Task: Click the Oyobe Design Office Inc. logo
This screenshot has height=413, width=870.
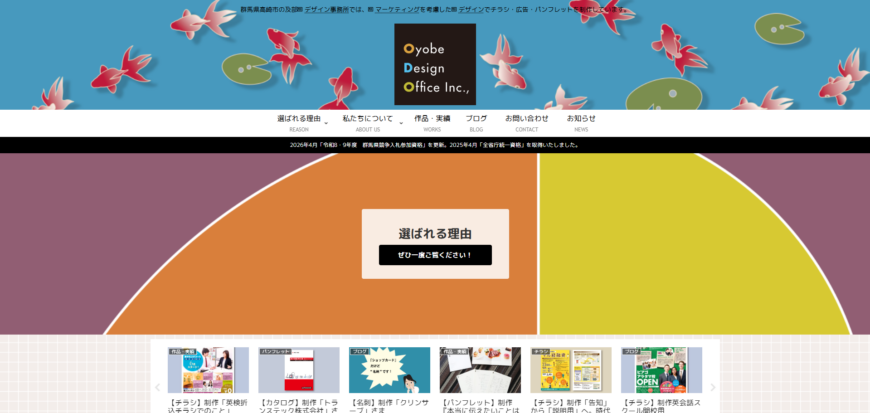Action: point(435,64)
